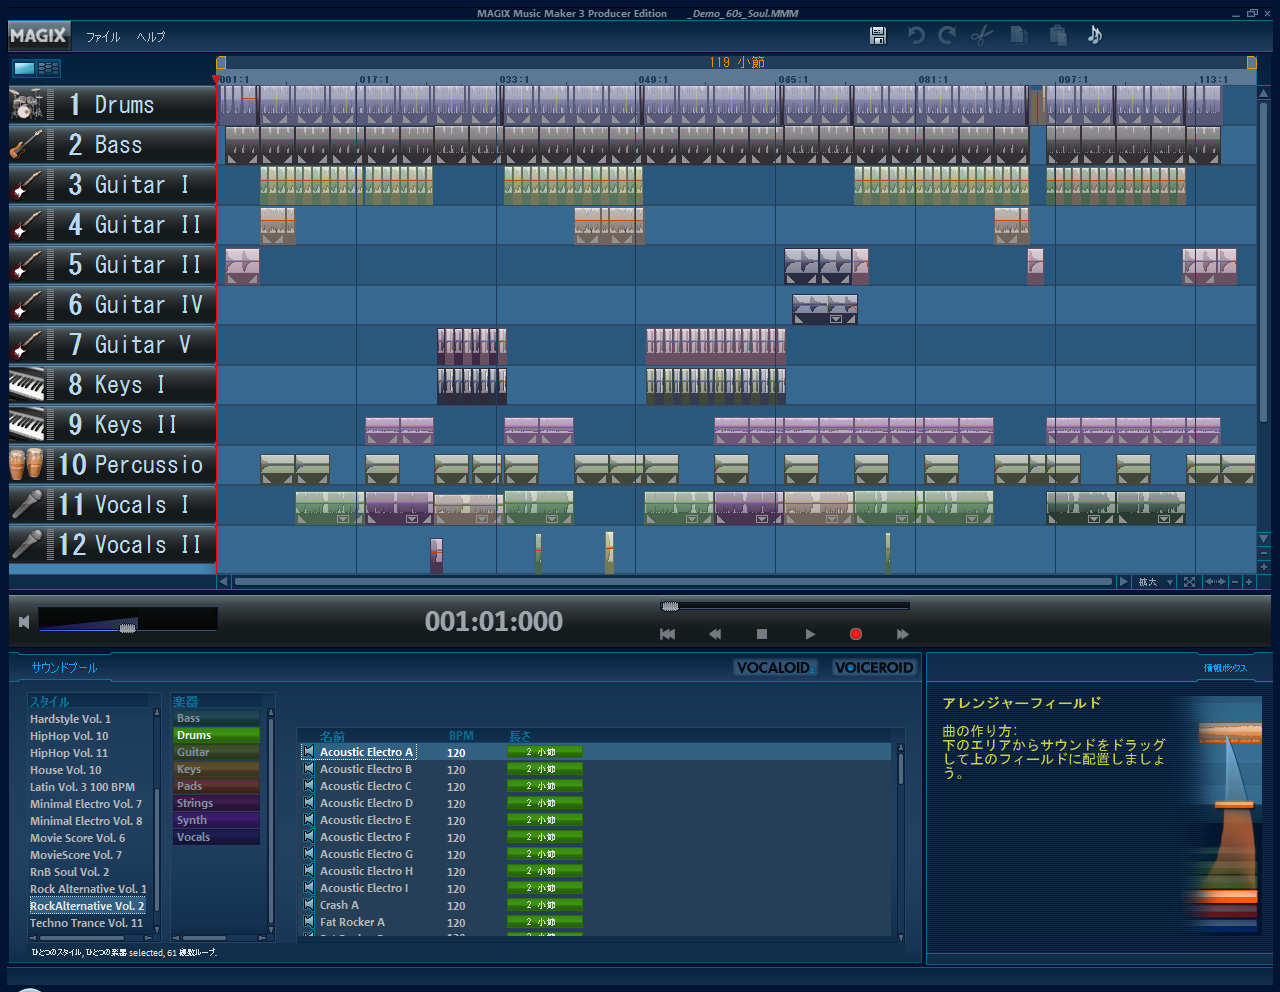Image resolution: width=1280 pixels, height=992 pixels.
Task: Click the copy documents icon
Action: click(x=1018, y=36)
